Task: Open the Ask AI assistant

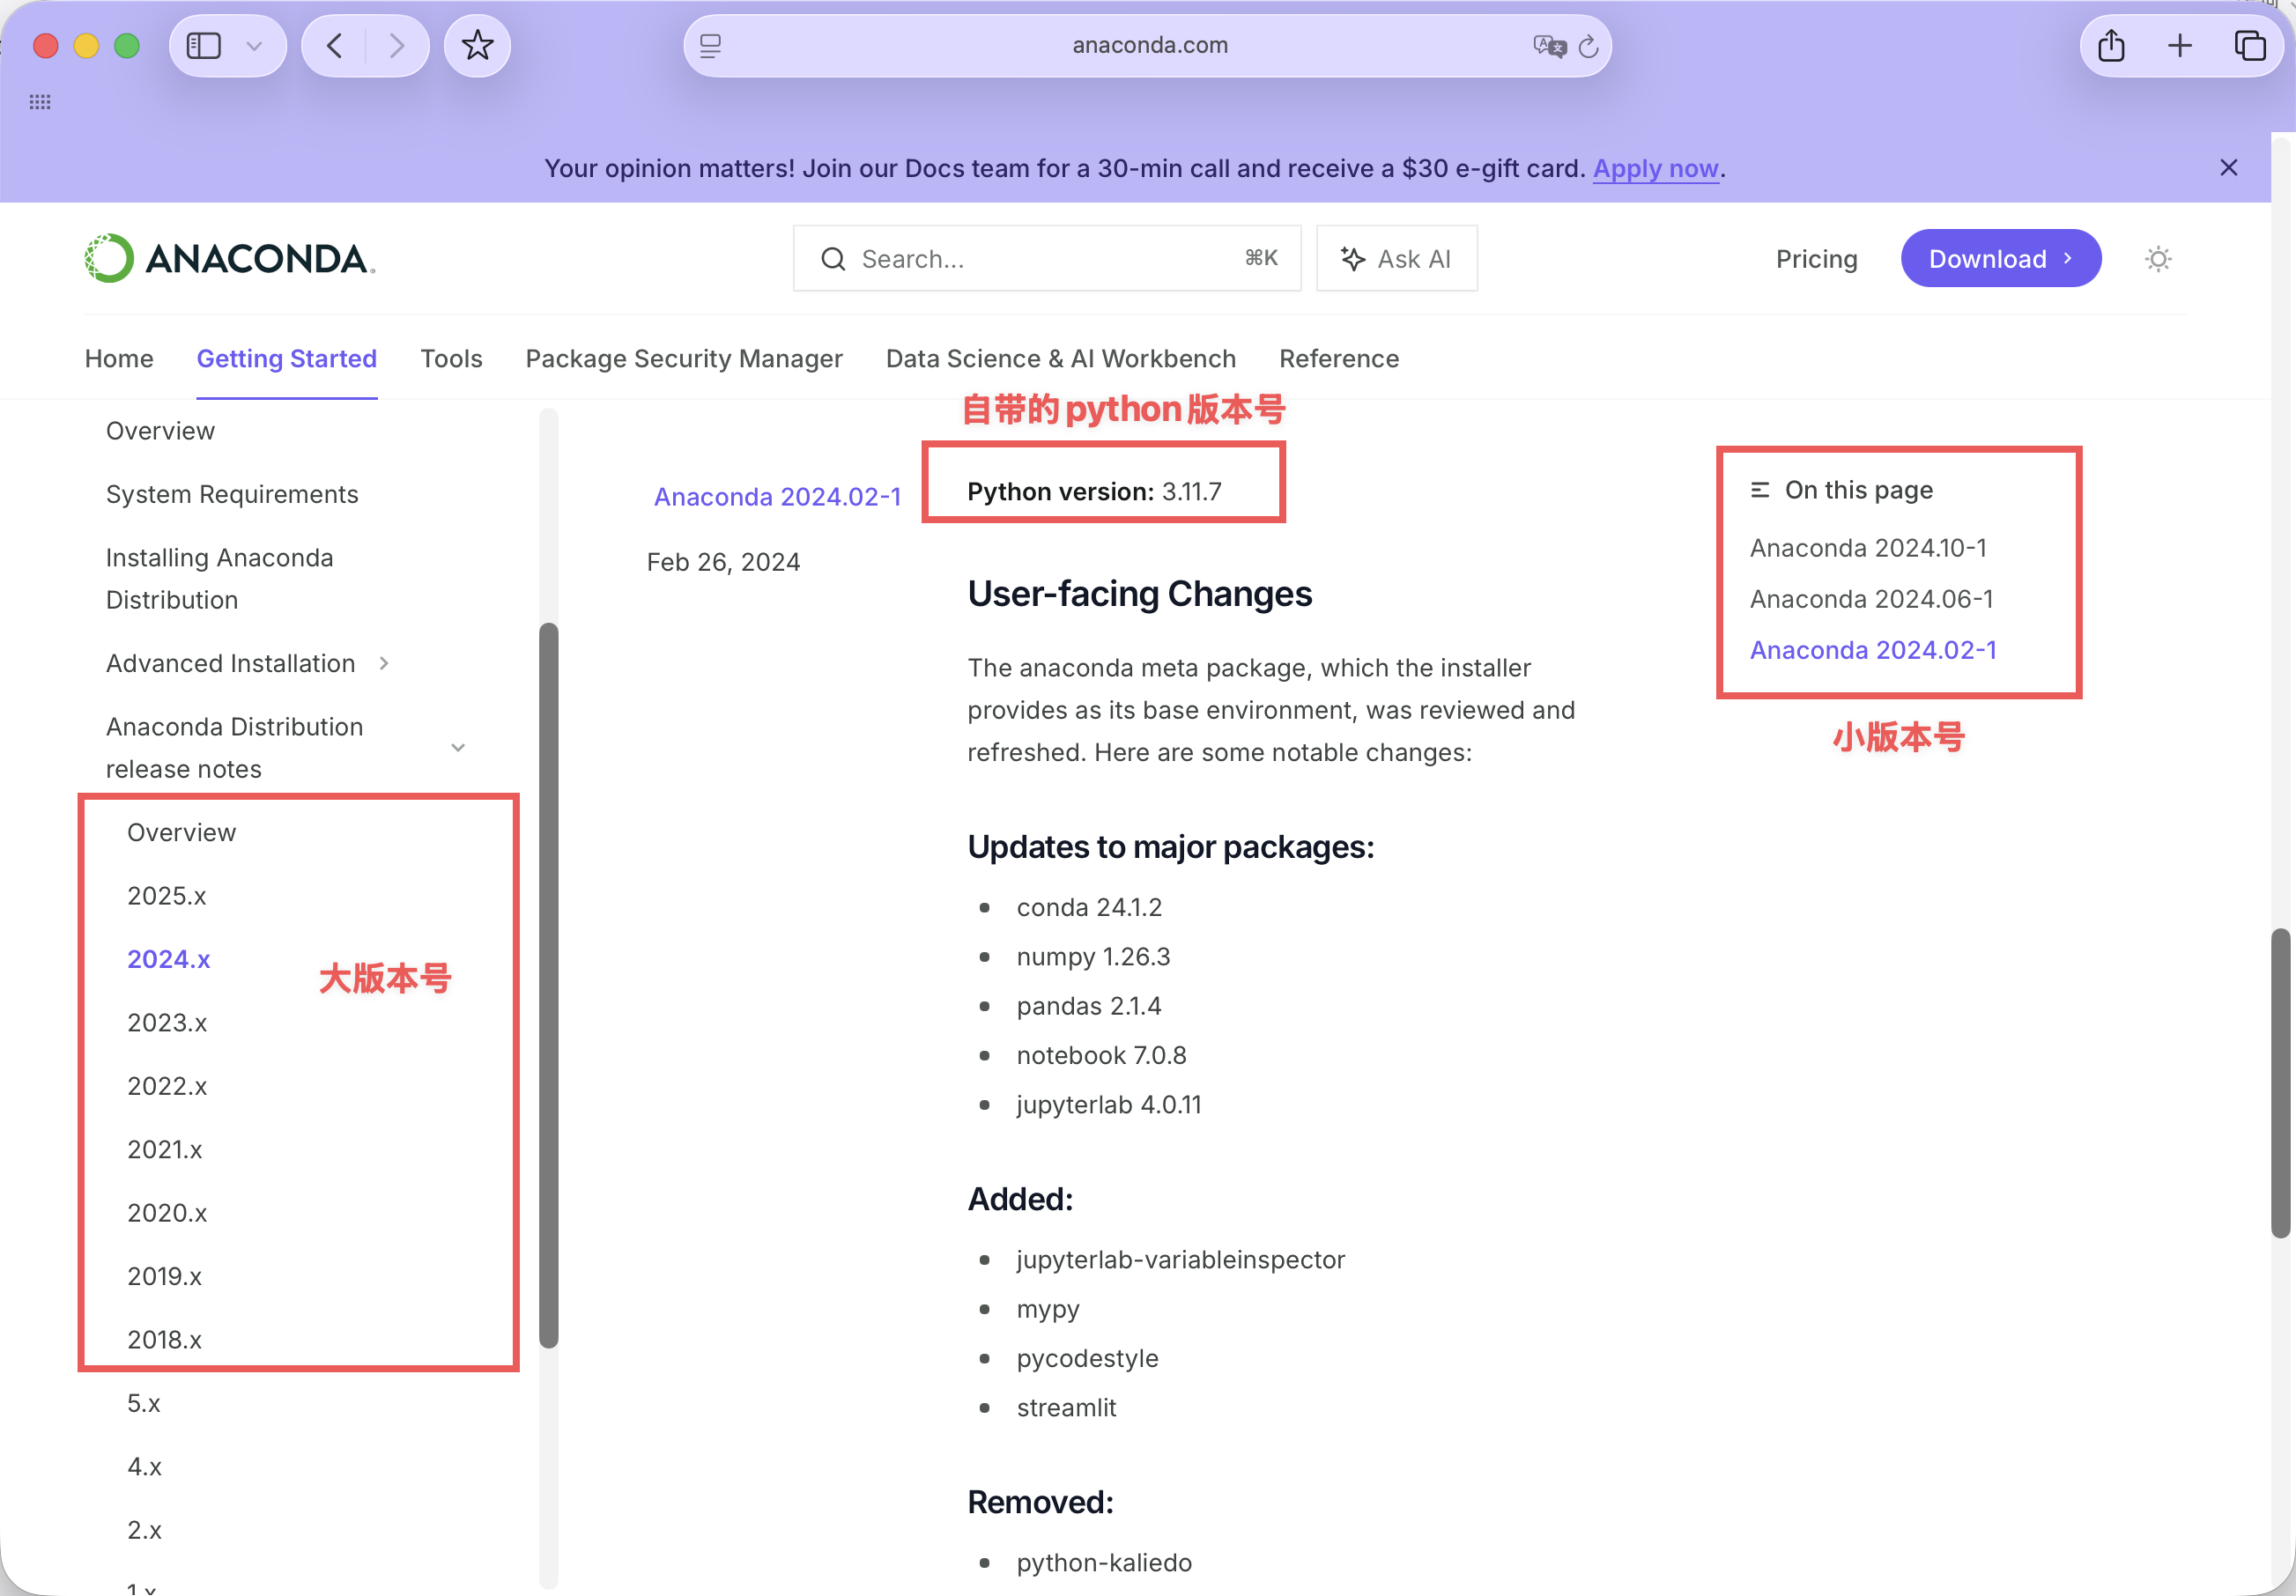Action: click(1396, 259)
